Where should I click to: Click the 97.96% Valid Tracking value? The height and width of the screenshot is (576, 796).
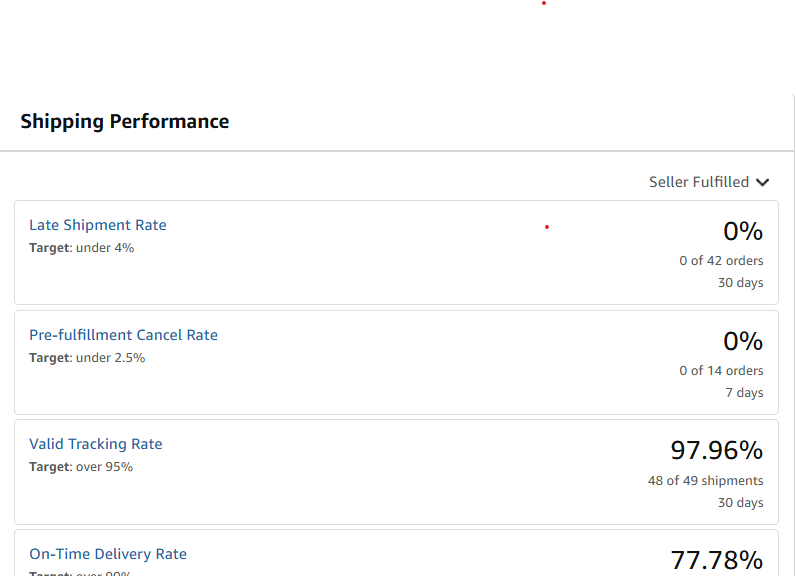point(717,450)
